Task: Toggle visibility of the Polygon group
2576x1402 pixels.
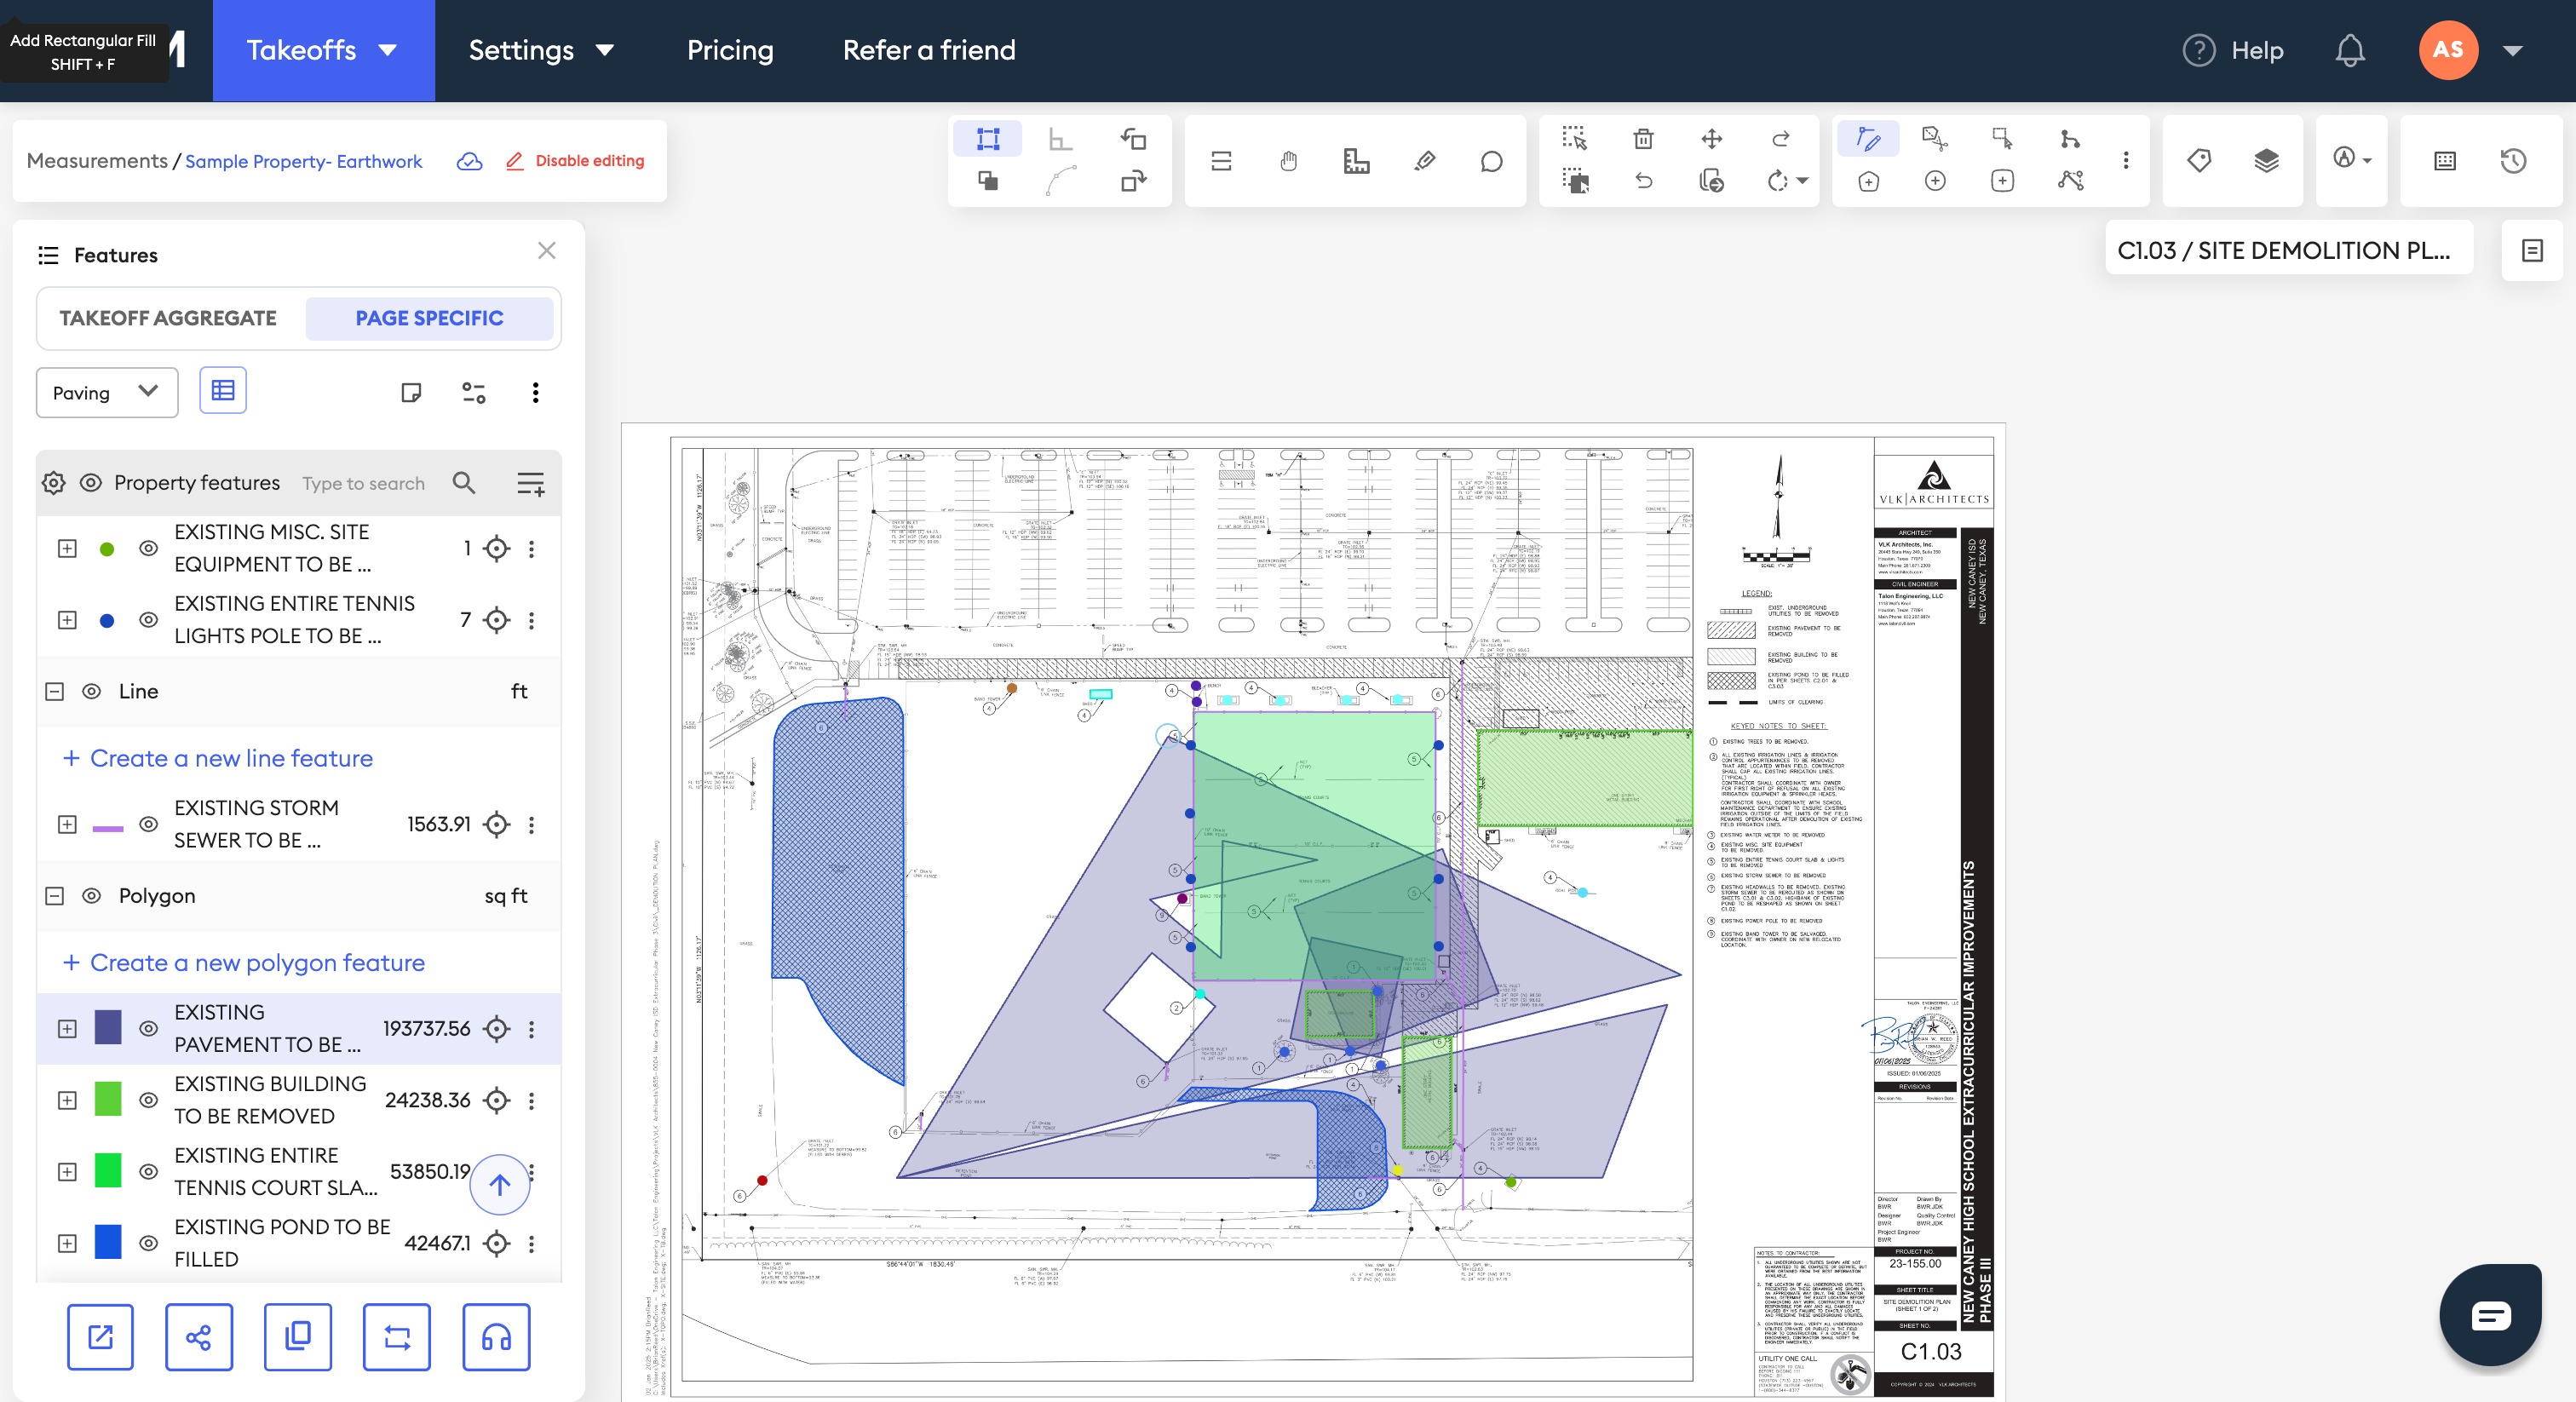Action: 91,896
